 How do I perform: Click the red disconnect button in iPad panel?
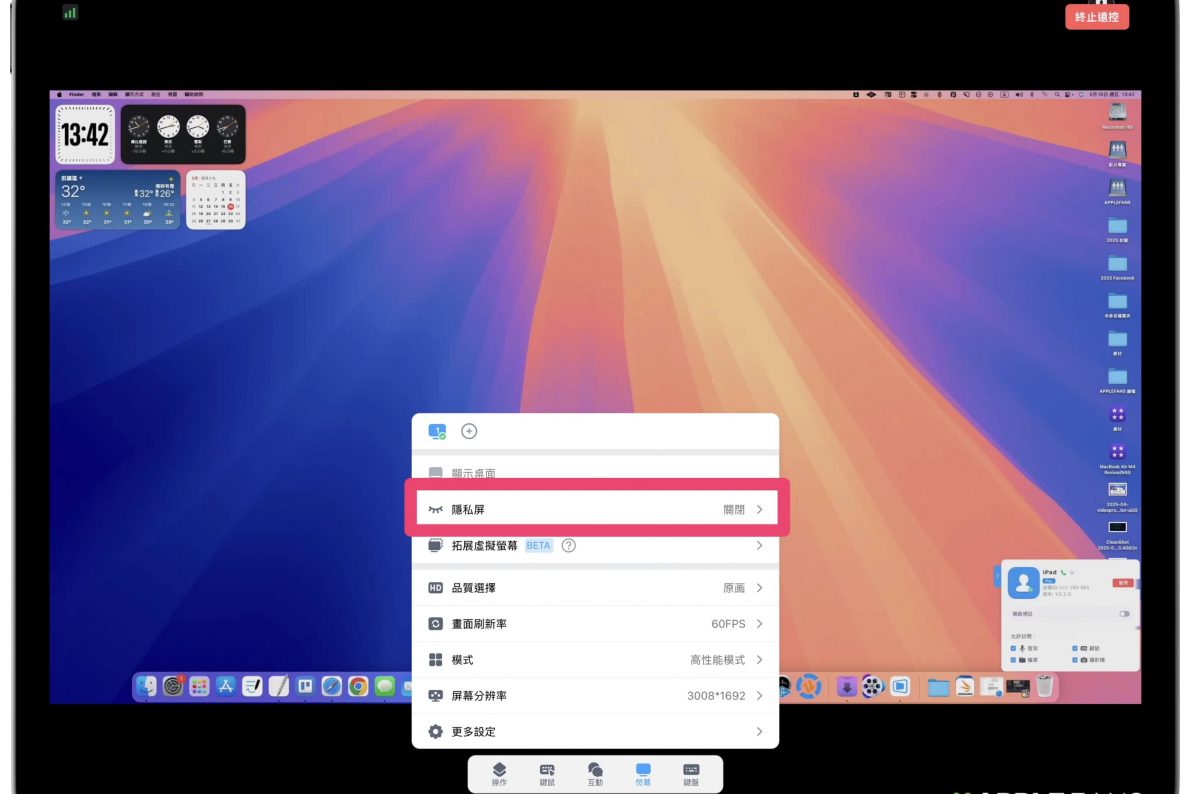(x=1122, y=581)
